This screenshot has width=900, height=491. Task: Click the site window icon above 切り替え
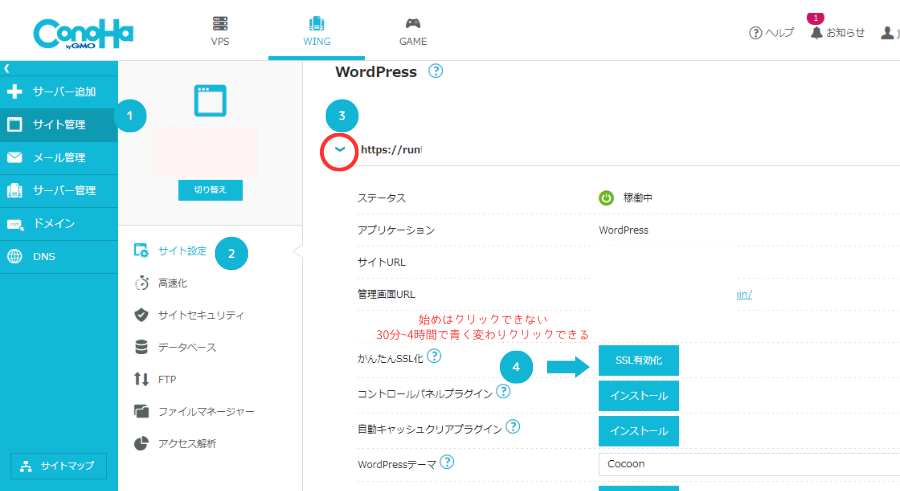point(210,100)
